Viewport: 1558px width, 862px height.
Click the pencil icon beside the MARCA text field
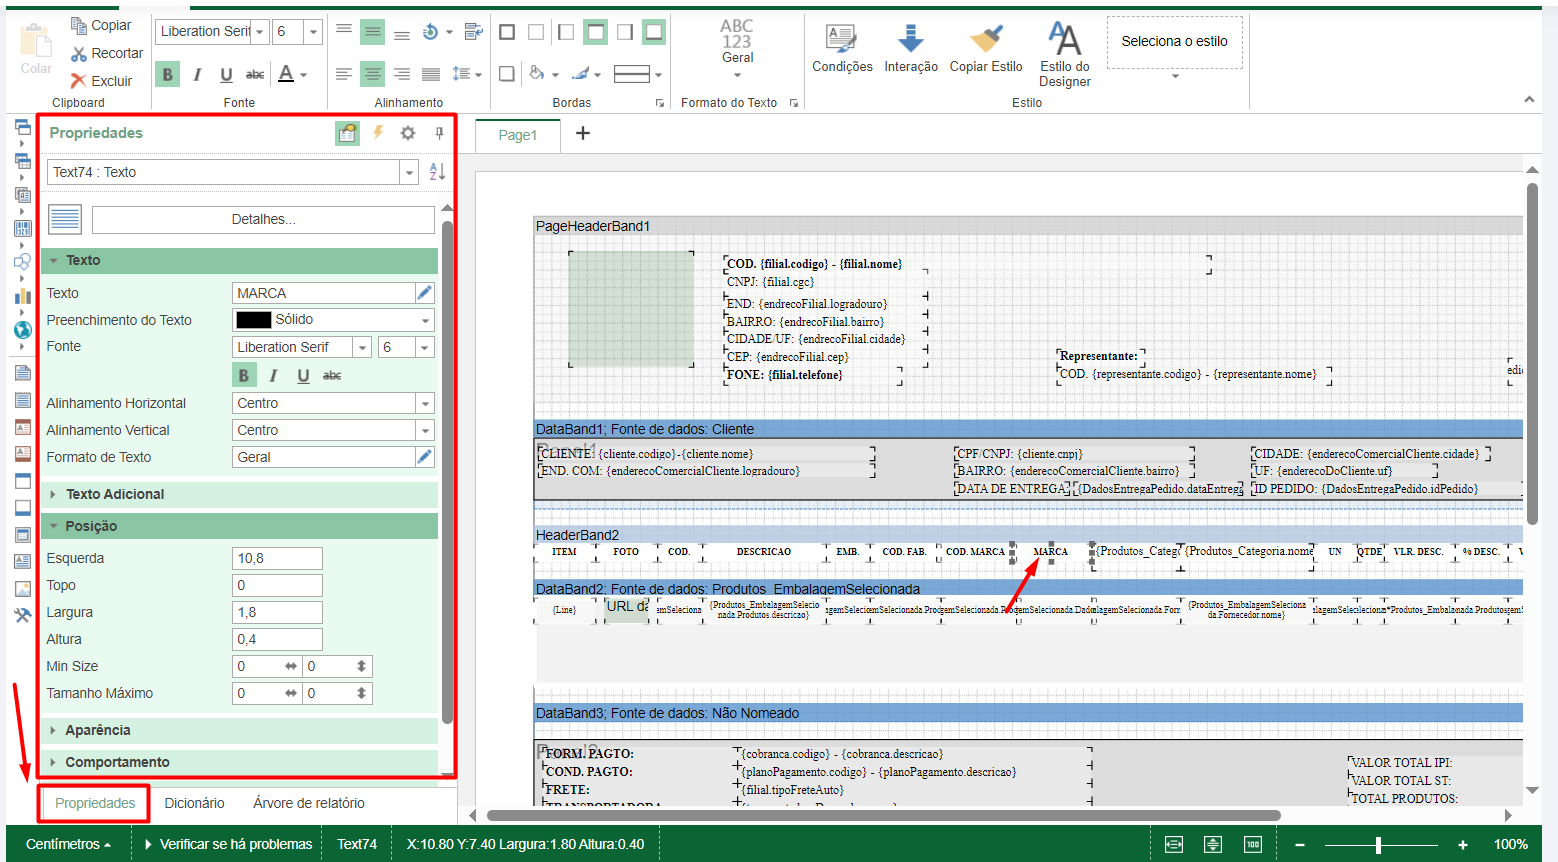(x=425, y=293)
